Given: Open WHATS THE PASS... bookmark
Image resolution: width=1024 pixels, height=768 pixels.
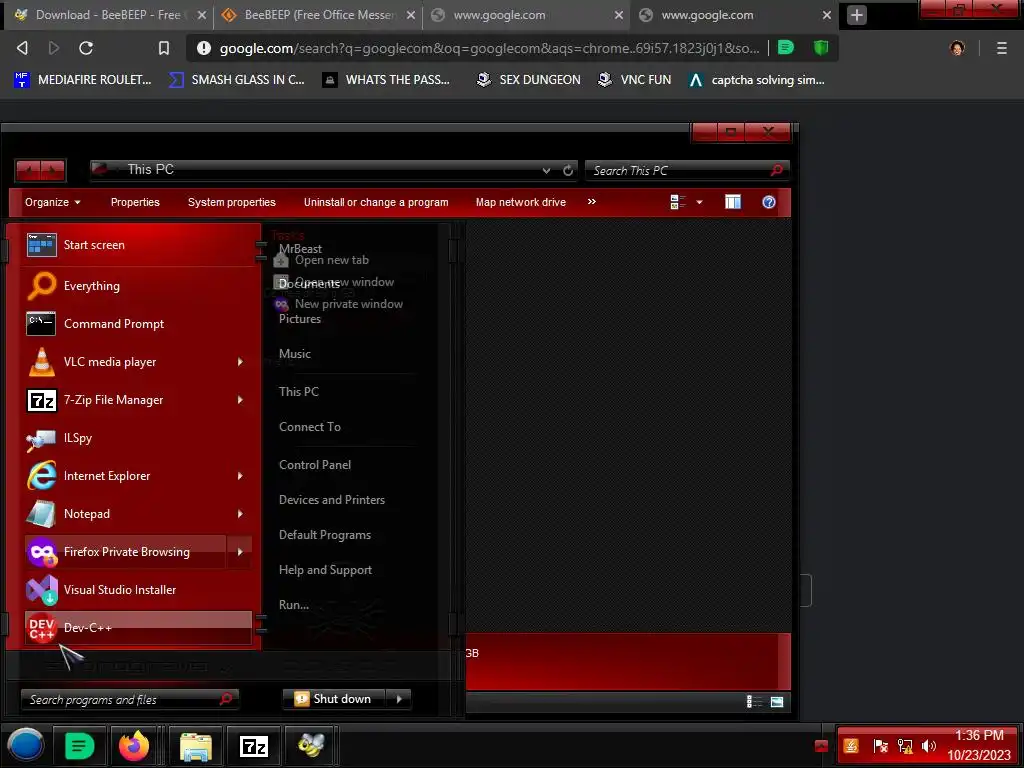Looking at the screenshot, I should point(386,80).
